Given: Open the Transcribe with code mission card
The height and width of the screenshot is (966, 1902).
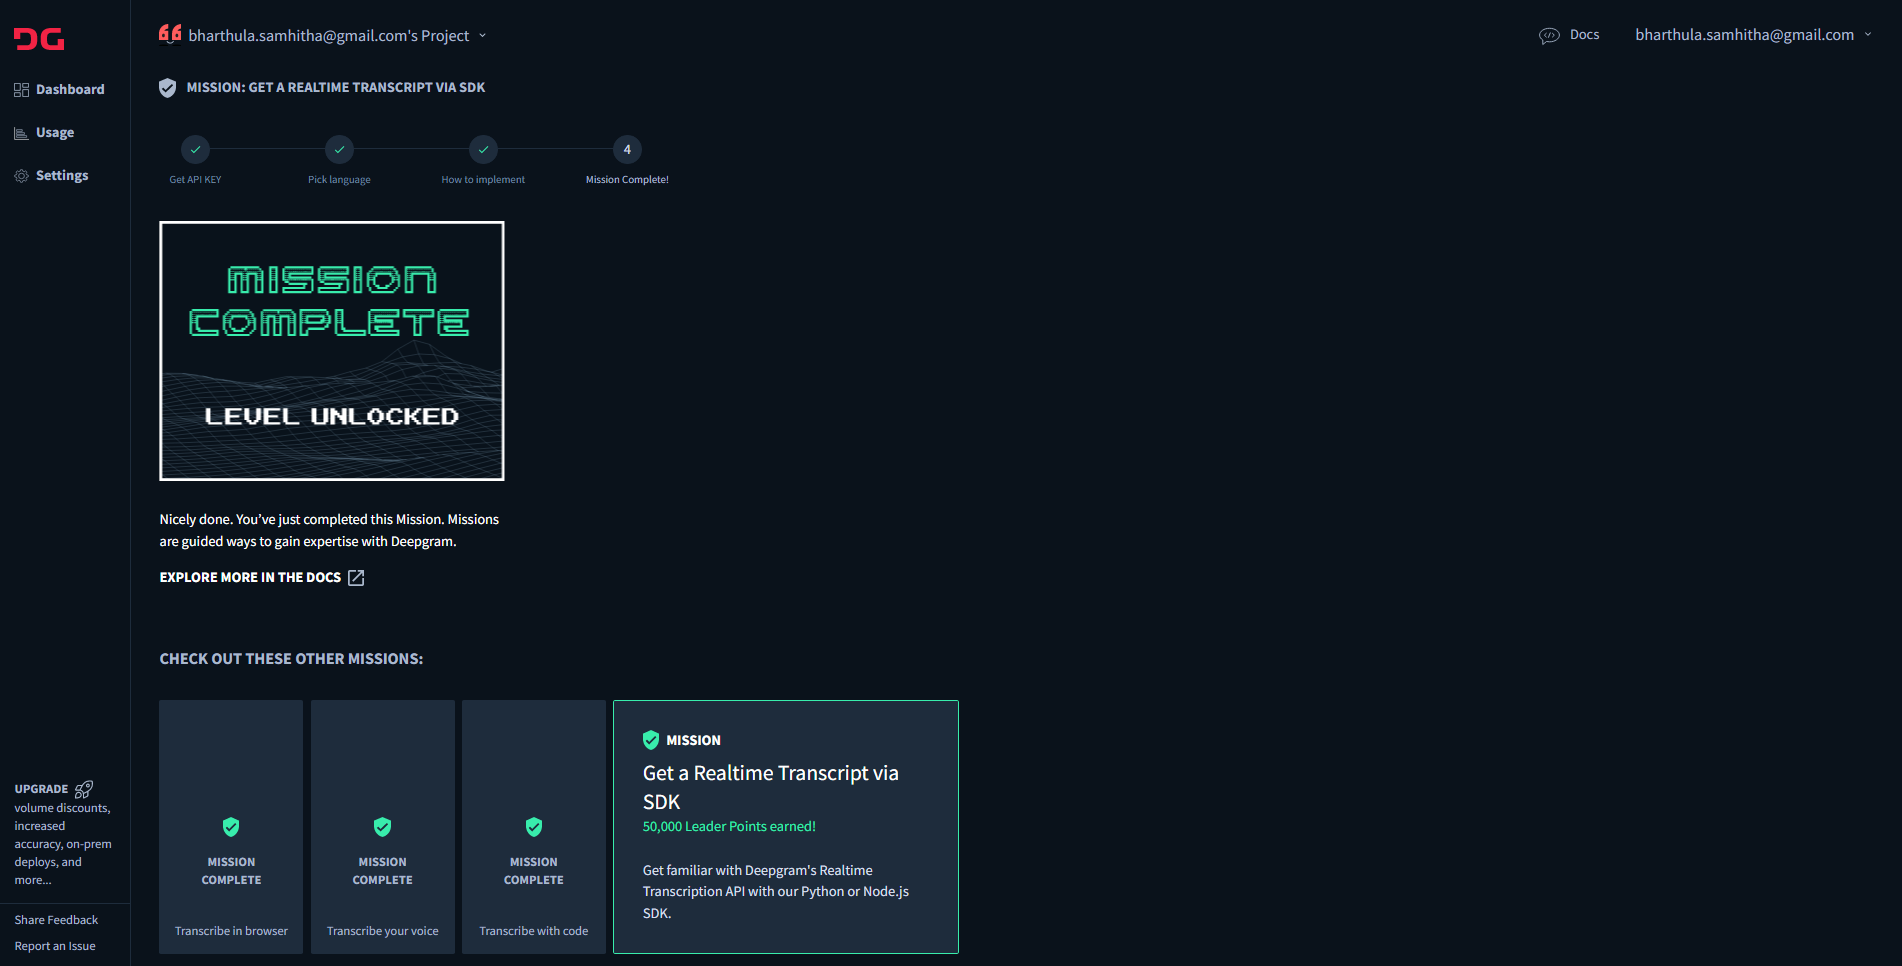Looking at the screenshot, I should (x=534, y=827).
